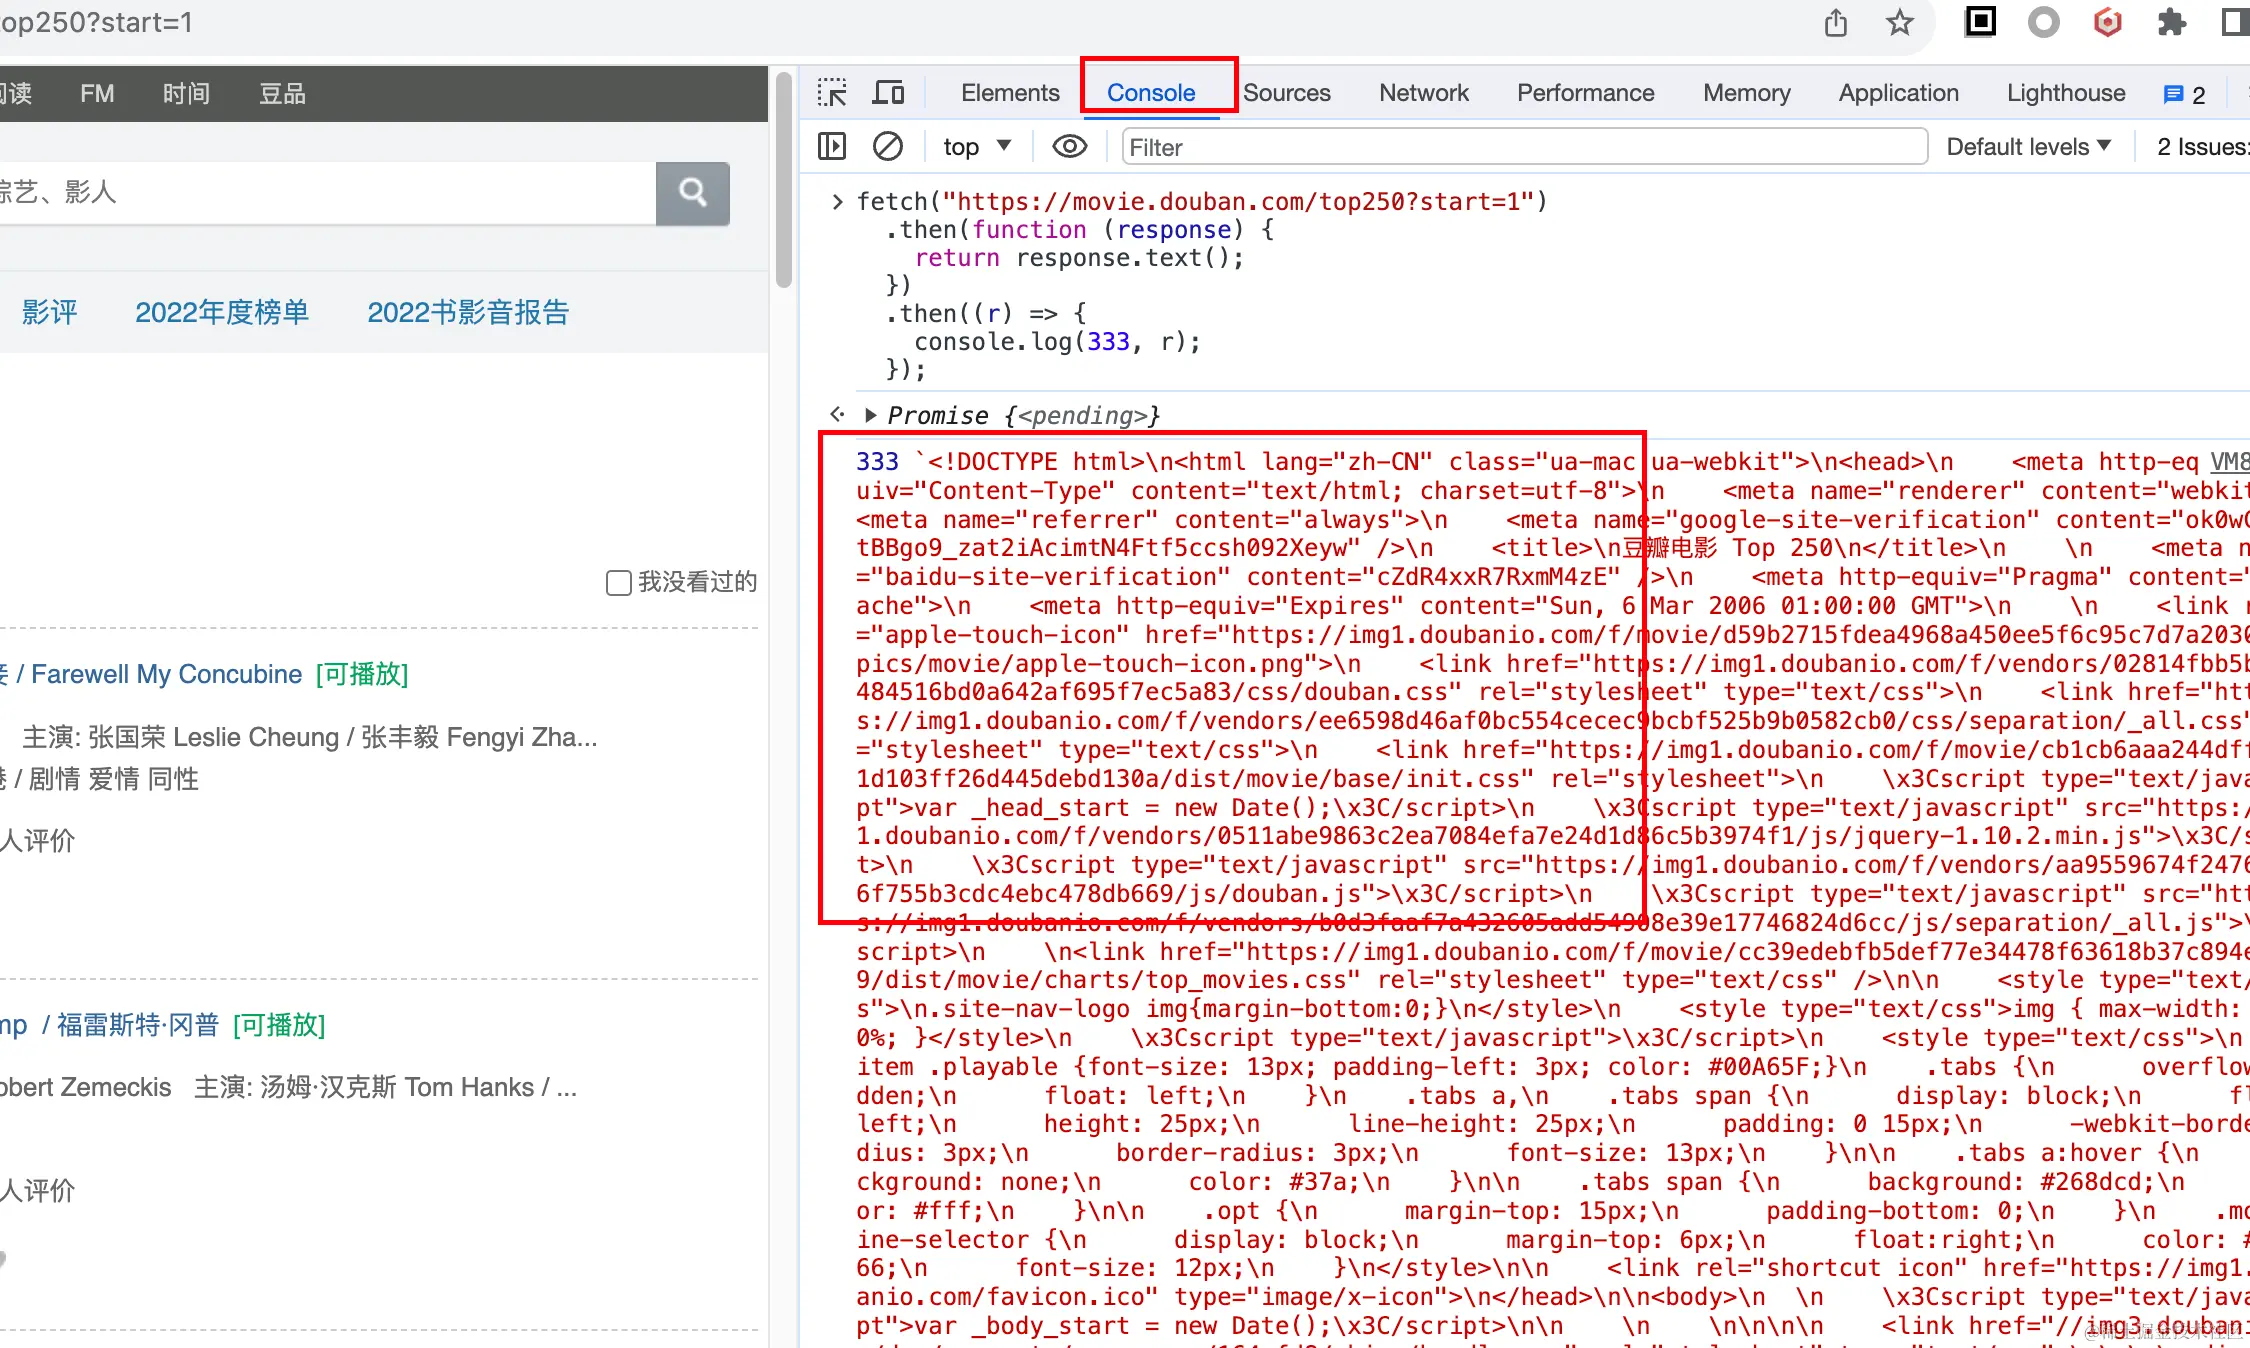The image size is (2250, 1348).
Task: Open the top JavaScript context dropdown
Action: point(977,147)
